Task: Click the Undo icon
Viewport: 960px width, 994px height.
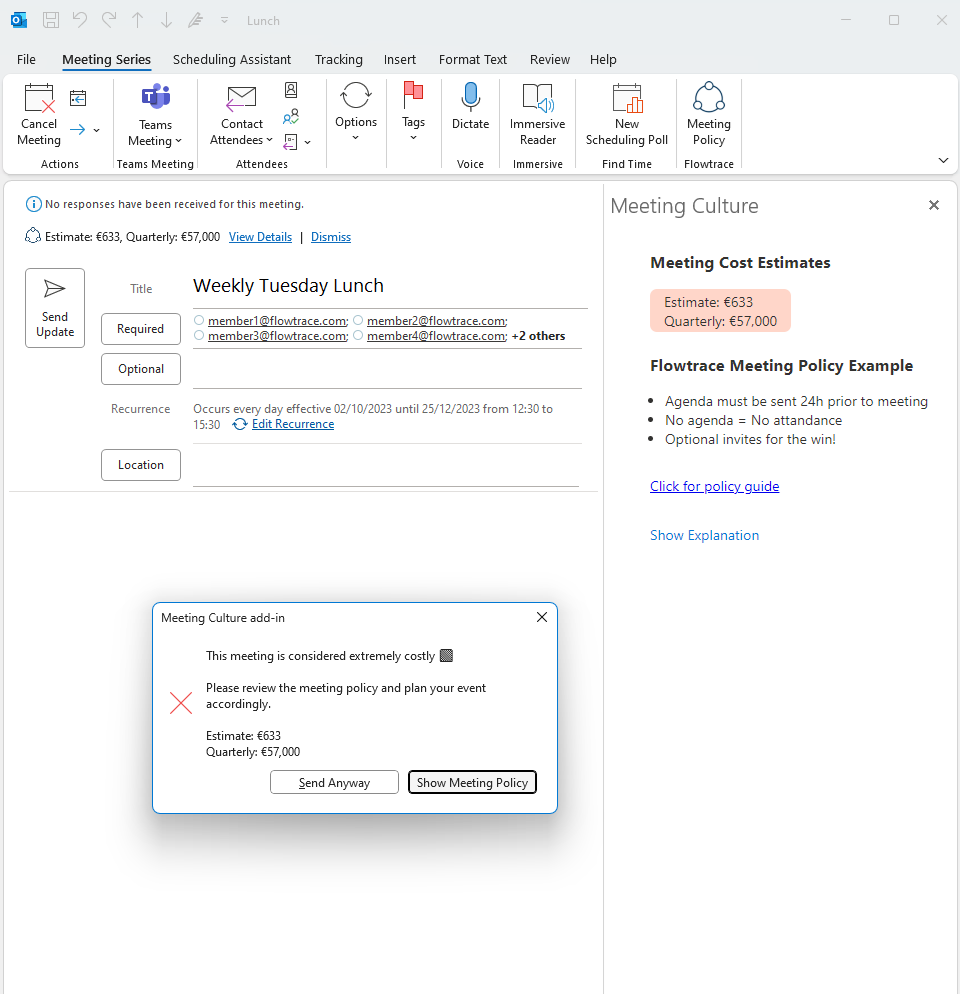Action: [80, 20]
